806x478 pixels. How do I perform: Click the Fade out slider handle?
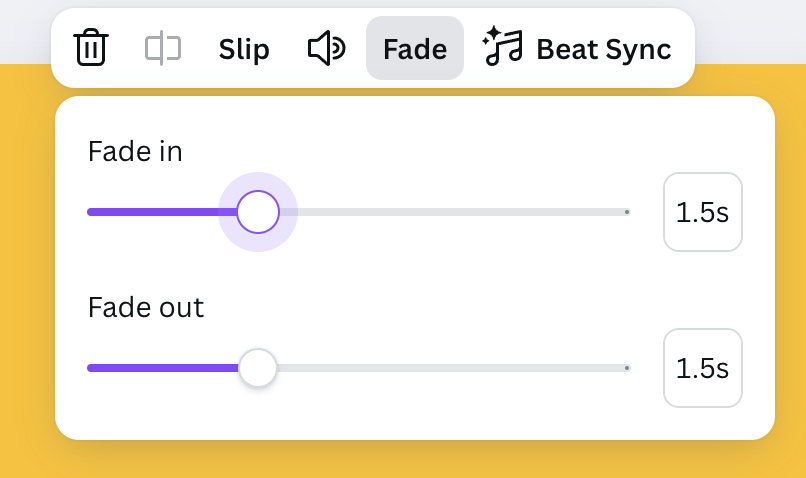pyautogui.click(x=258, y=368)
